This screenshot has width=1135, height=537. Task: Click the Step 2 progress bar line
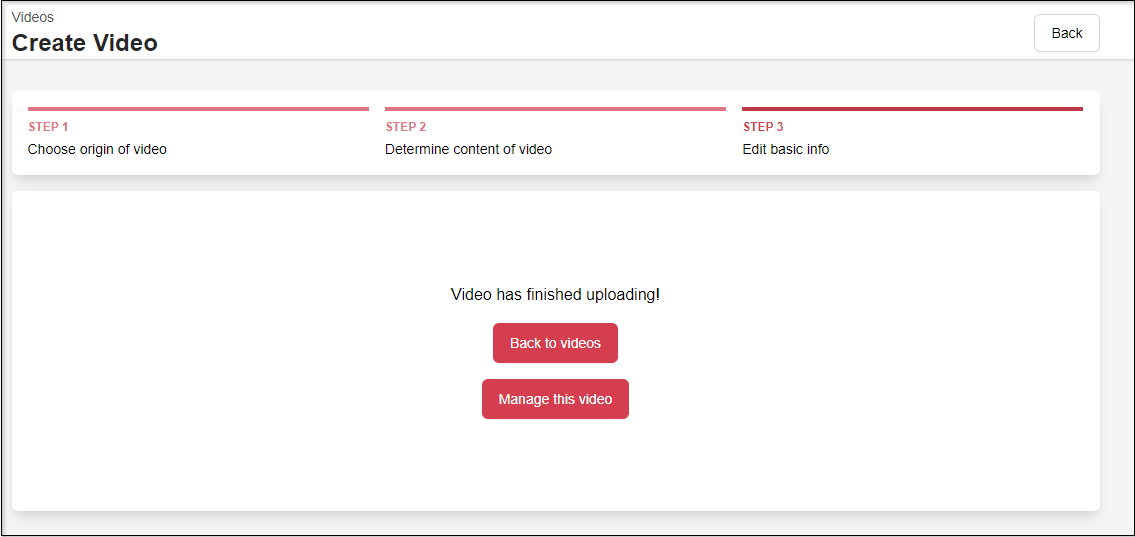(555, 109)
